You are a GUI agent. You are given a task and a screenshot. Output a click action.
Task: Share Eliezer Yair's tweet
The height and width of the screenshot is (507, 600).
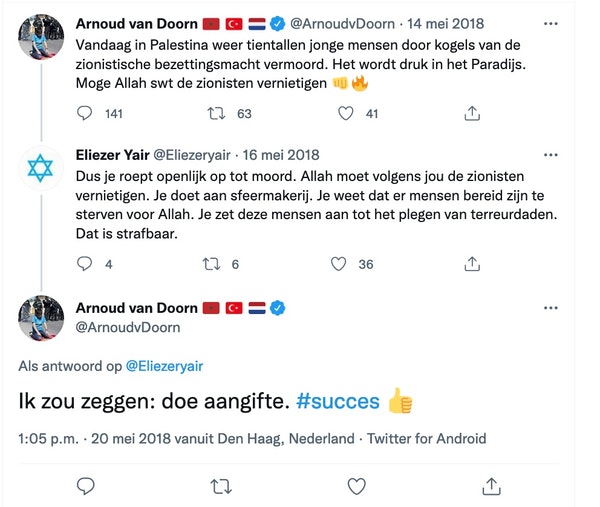point(473,264)
